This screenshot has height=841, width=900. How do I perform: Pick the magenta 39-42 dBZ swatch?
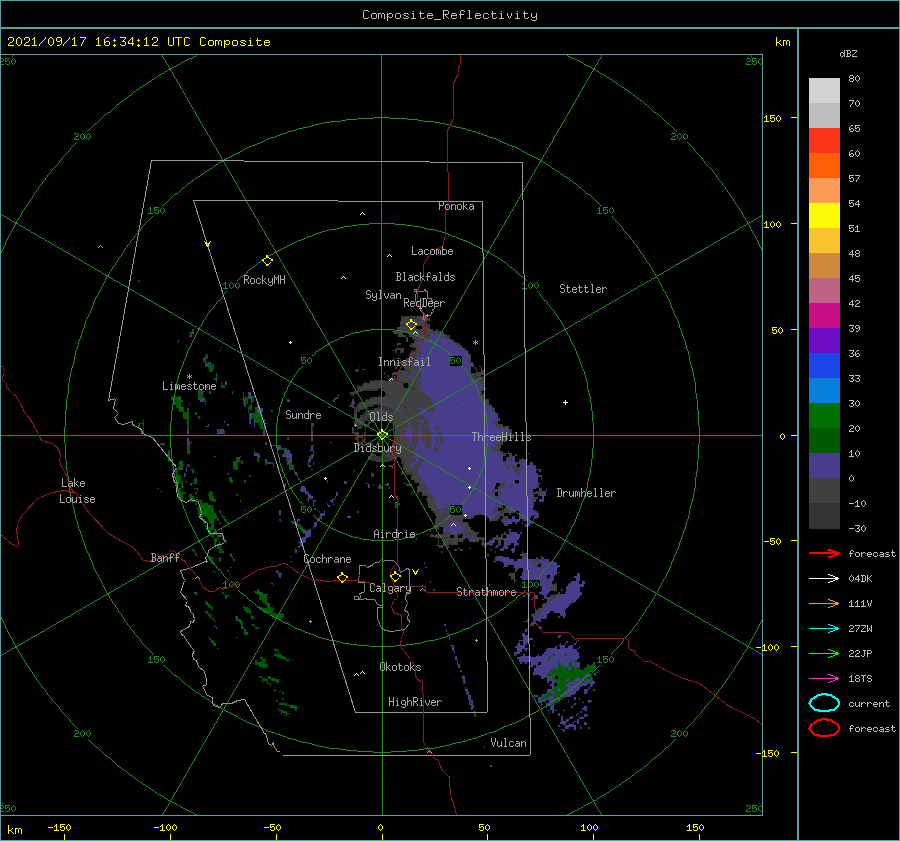pos(824,315)
